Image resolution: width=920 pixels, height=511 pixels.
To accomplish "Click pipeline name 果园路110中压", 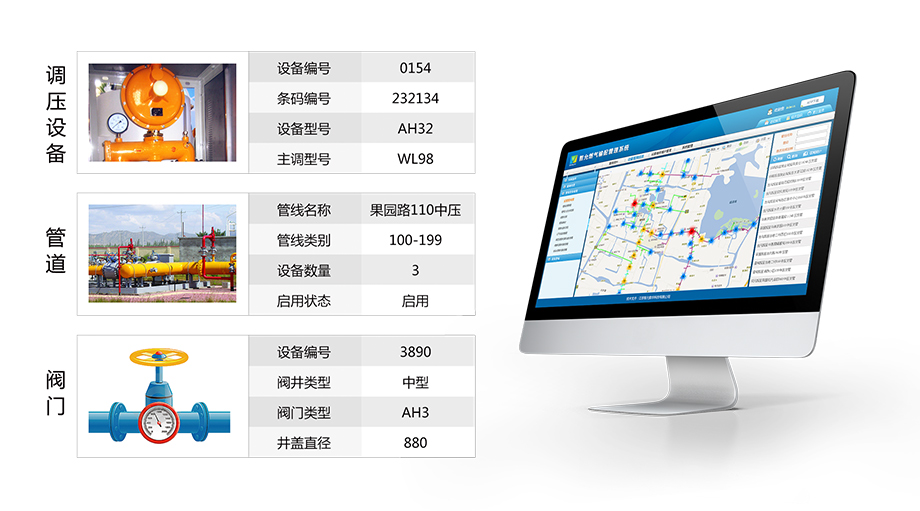I will 415,211.
